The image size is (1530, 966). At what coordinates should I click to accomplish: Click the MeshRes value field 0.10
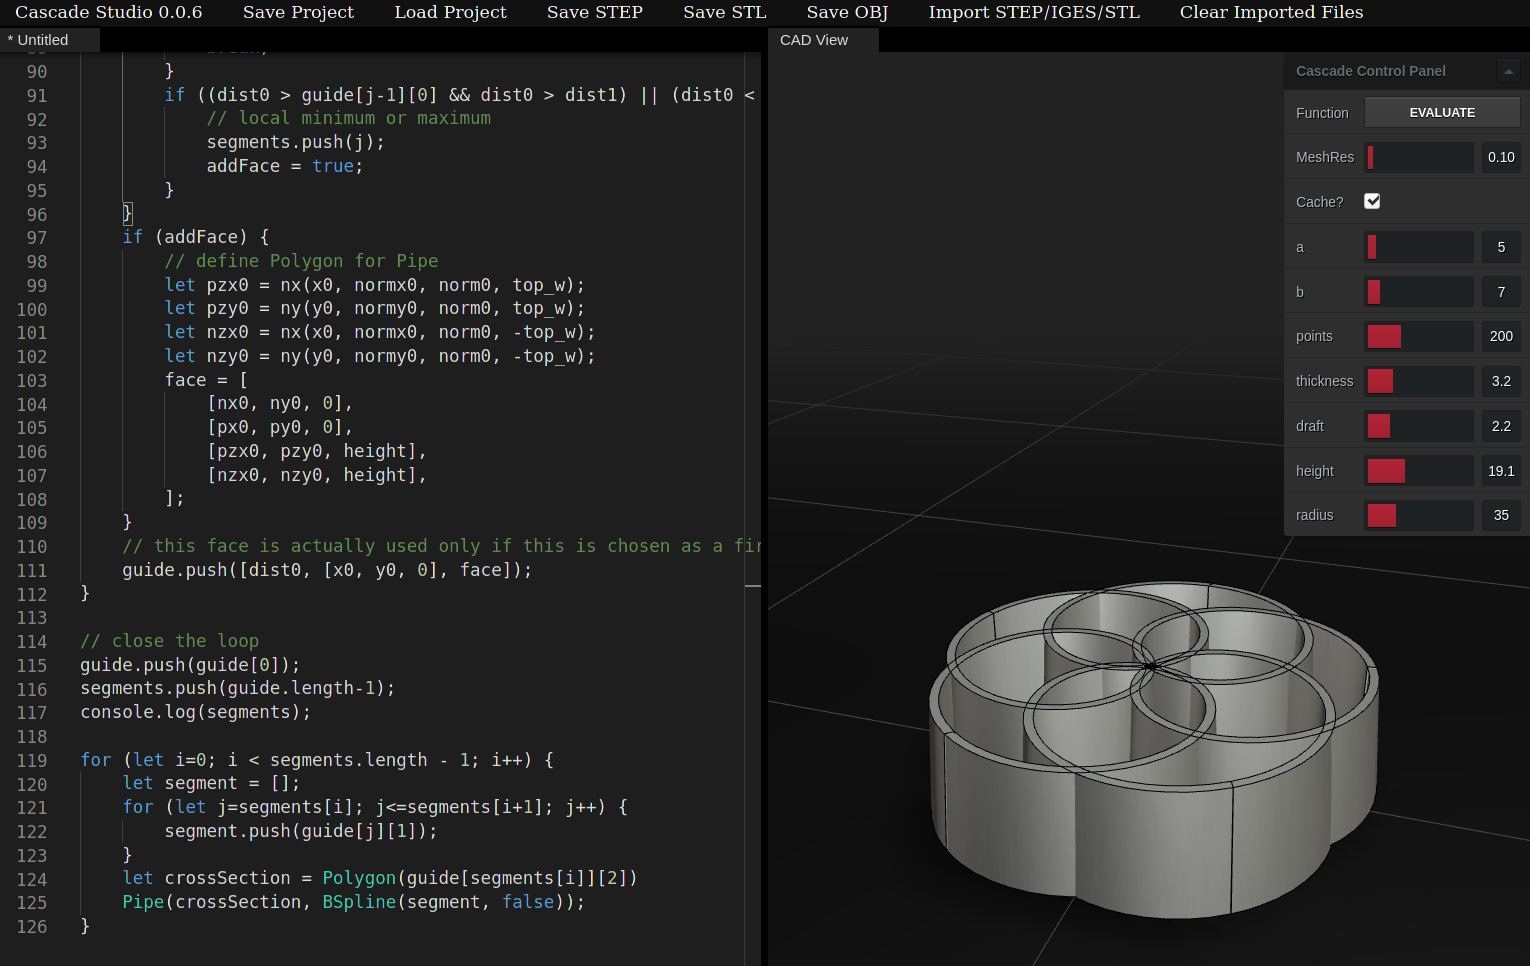[x=1501, y=157]
